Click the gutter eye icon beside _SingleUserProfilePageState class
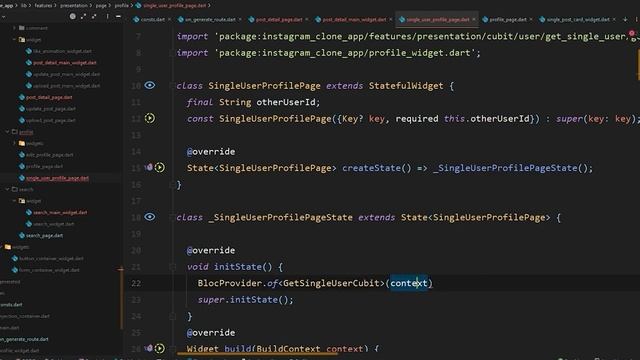Image resolution: width=640 pixels, height=360 pixels. click(x=150, y=217)
